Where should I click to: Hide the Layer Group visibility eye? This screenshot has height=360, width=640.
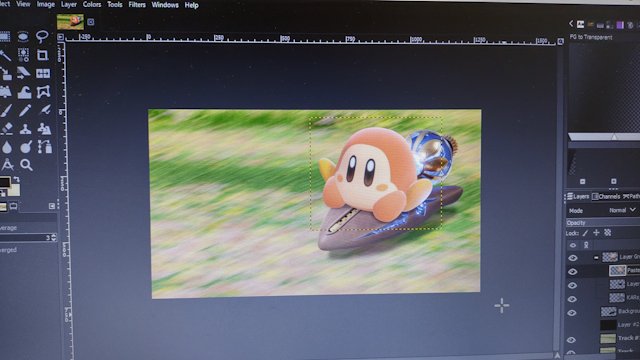[x=573, y=258]
